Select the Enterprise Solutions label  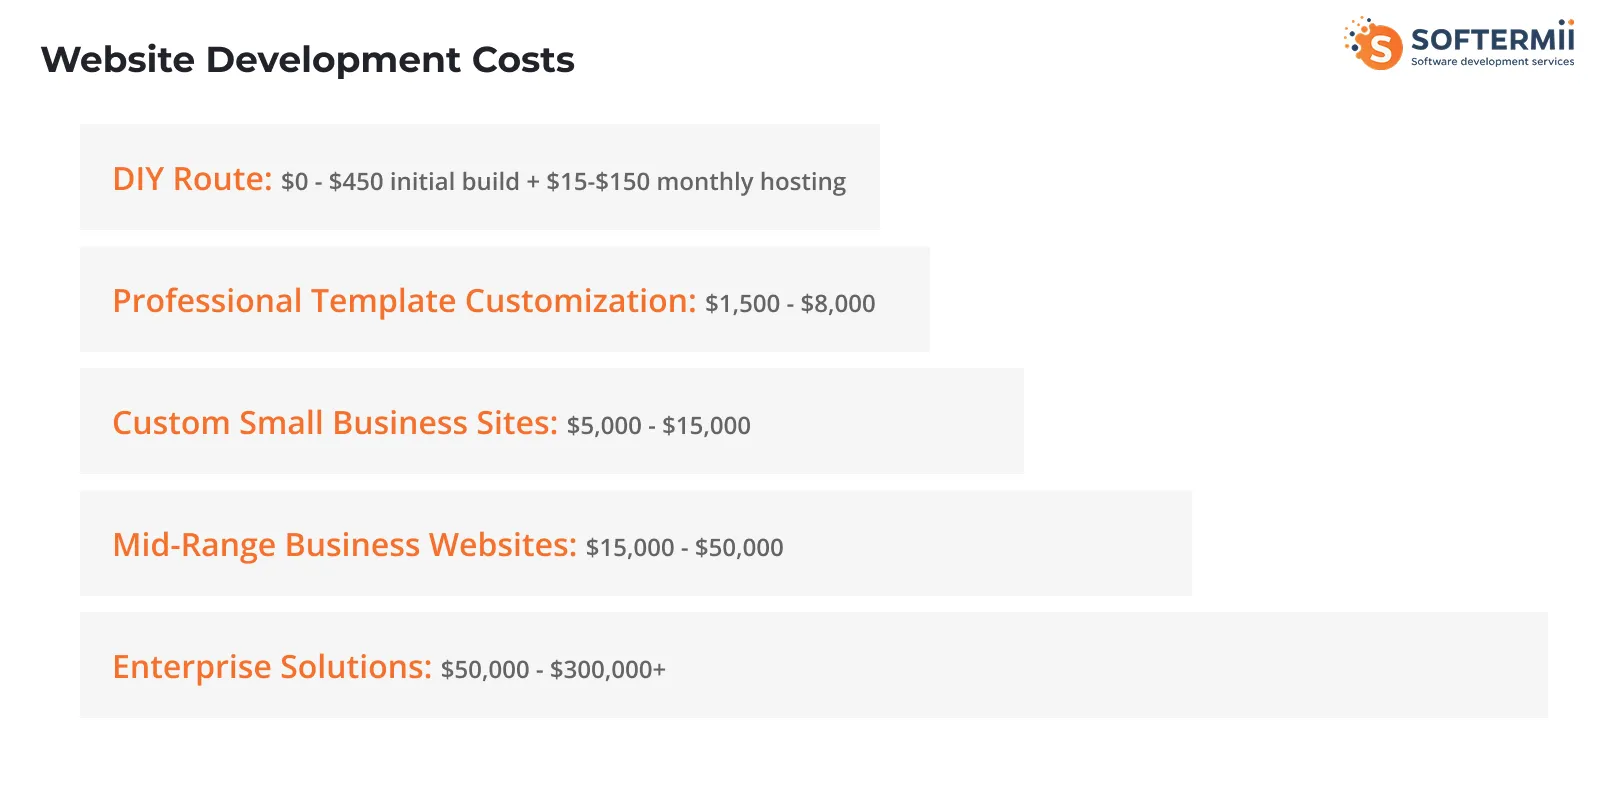pos(272,667)
